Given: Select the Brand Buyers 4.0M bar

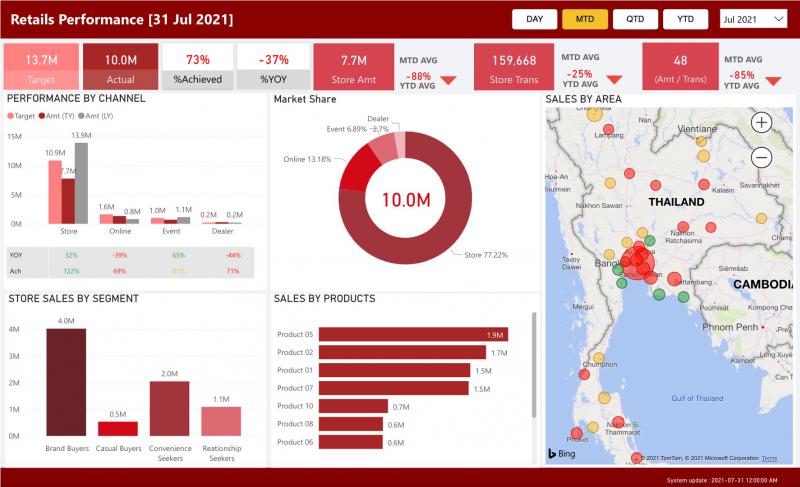Looking at the screenshot, I should click(66, 382).
